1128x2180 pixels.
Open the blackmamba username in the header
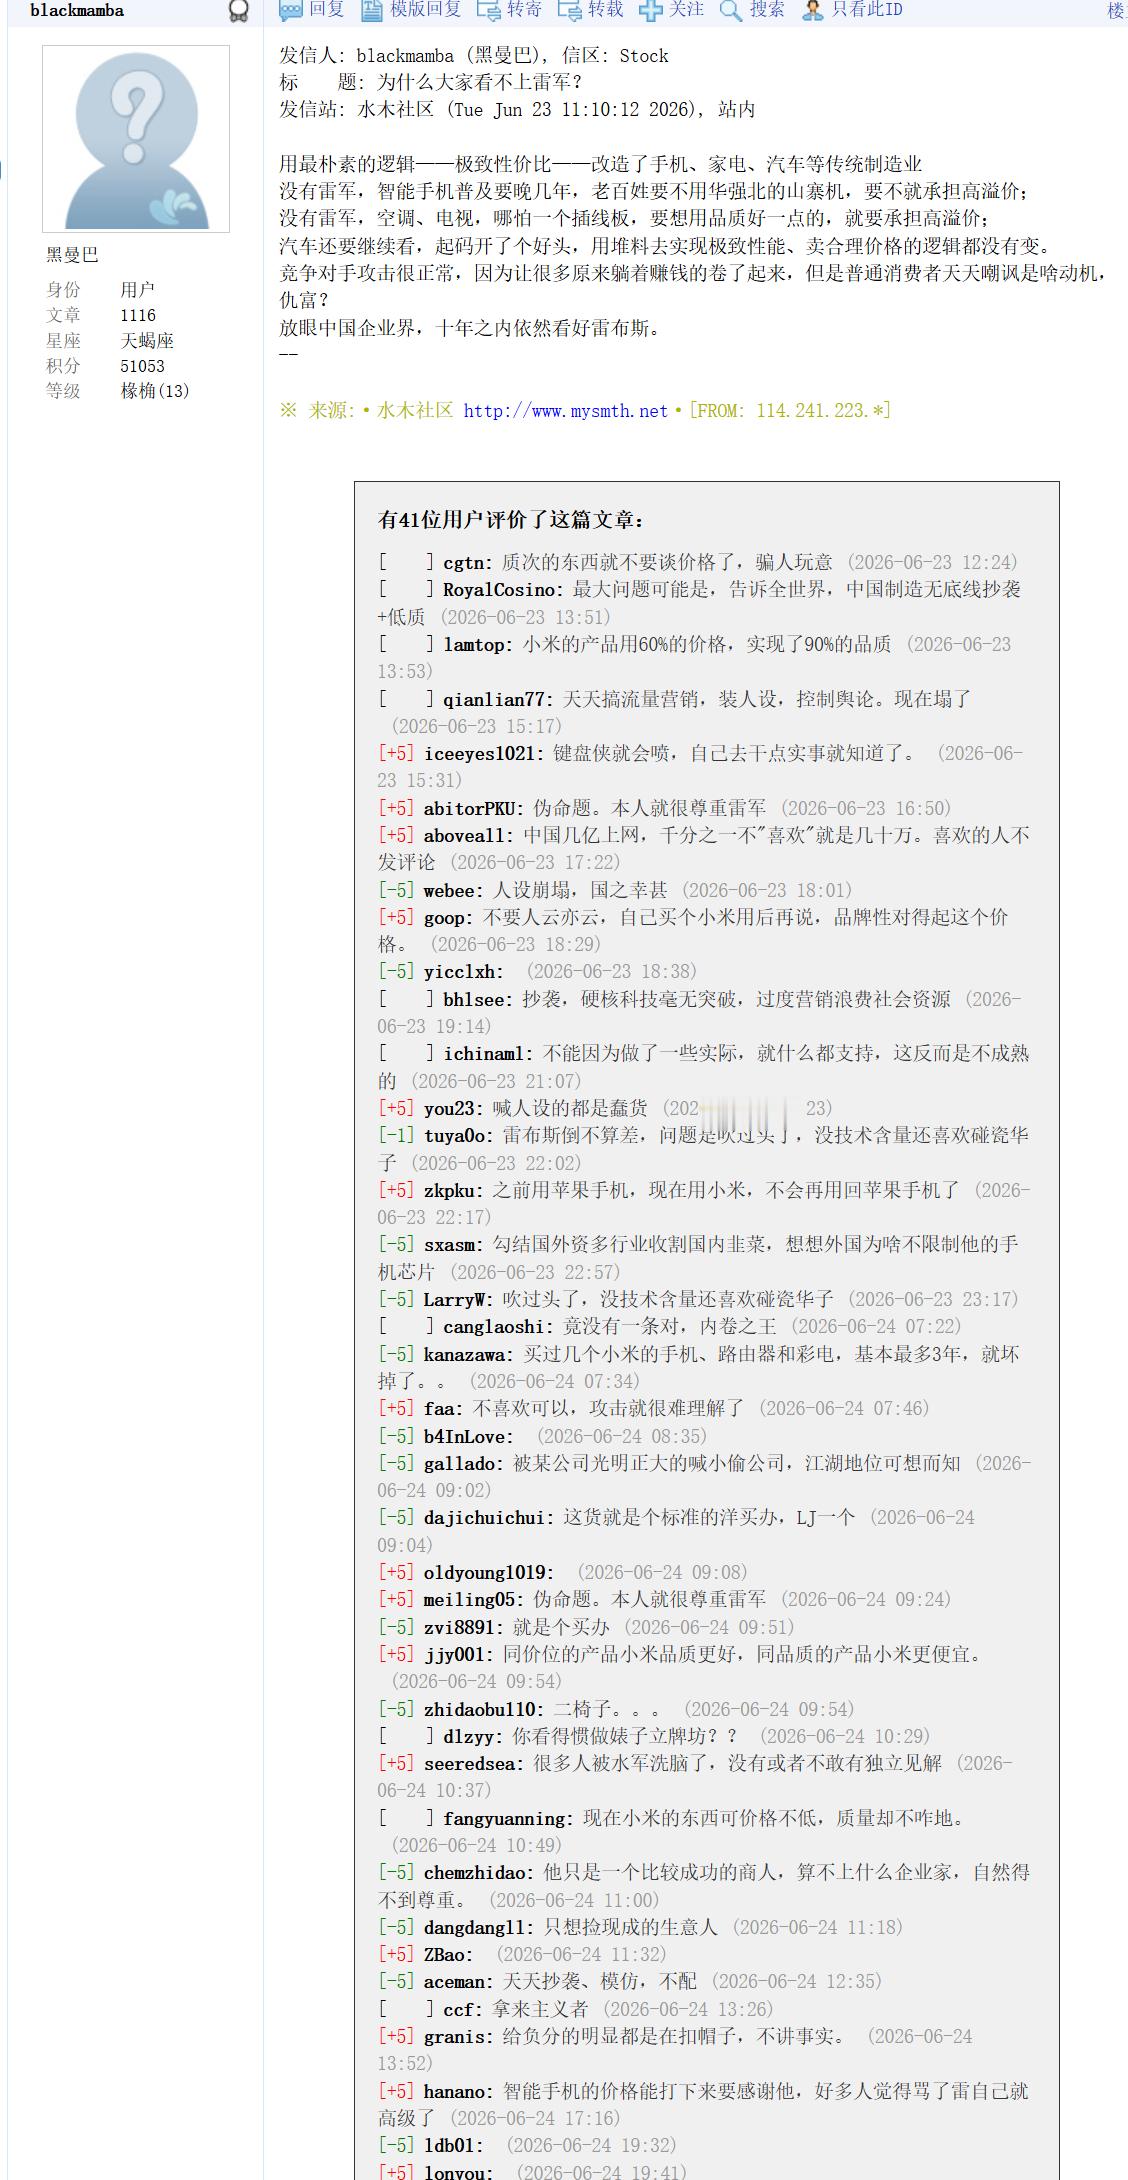[x=77, y=11]
